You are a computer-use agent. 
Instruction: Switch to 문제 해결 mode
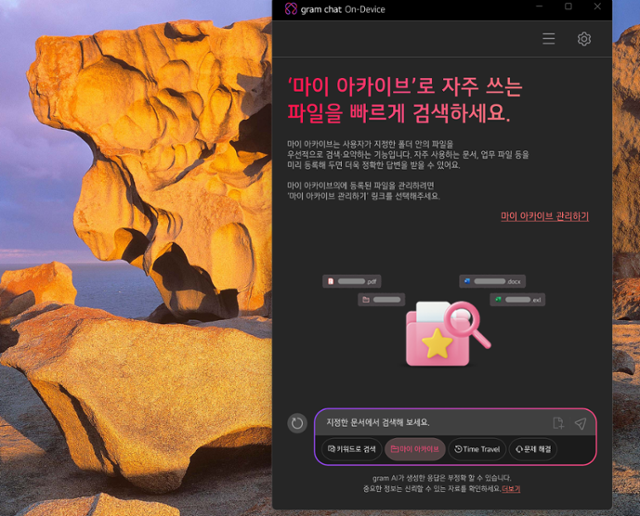[533, 449]
